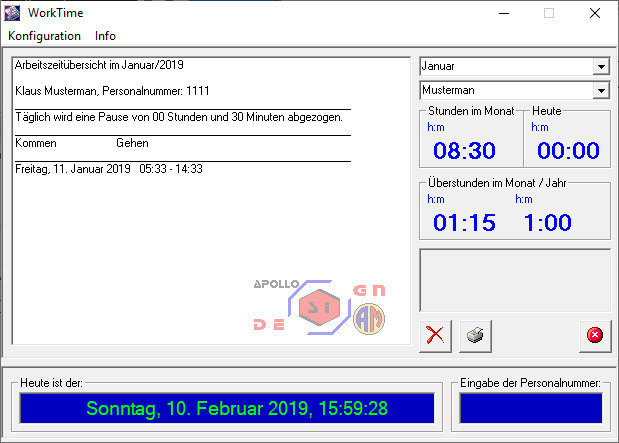Viewport: 619px width, 443px height.
Task: Click the heading Arbeitszeitübersicht im Januar/2019
Action: coord(99,65)
